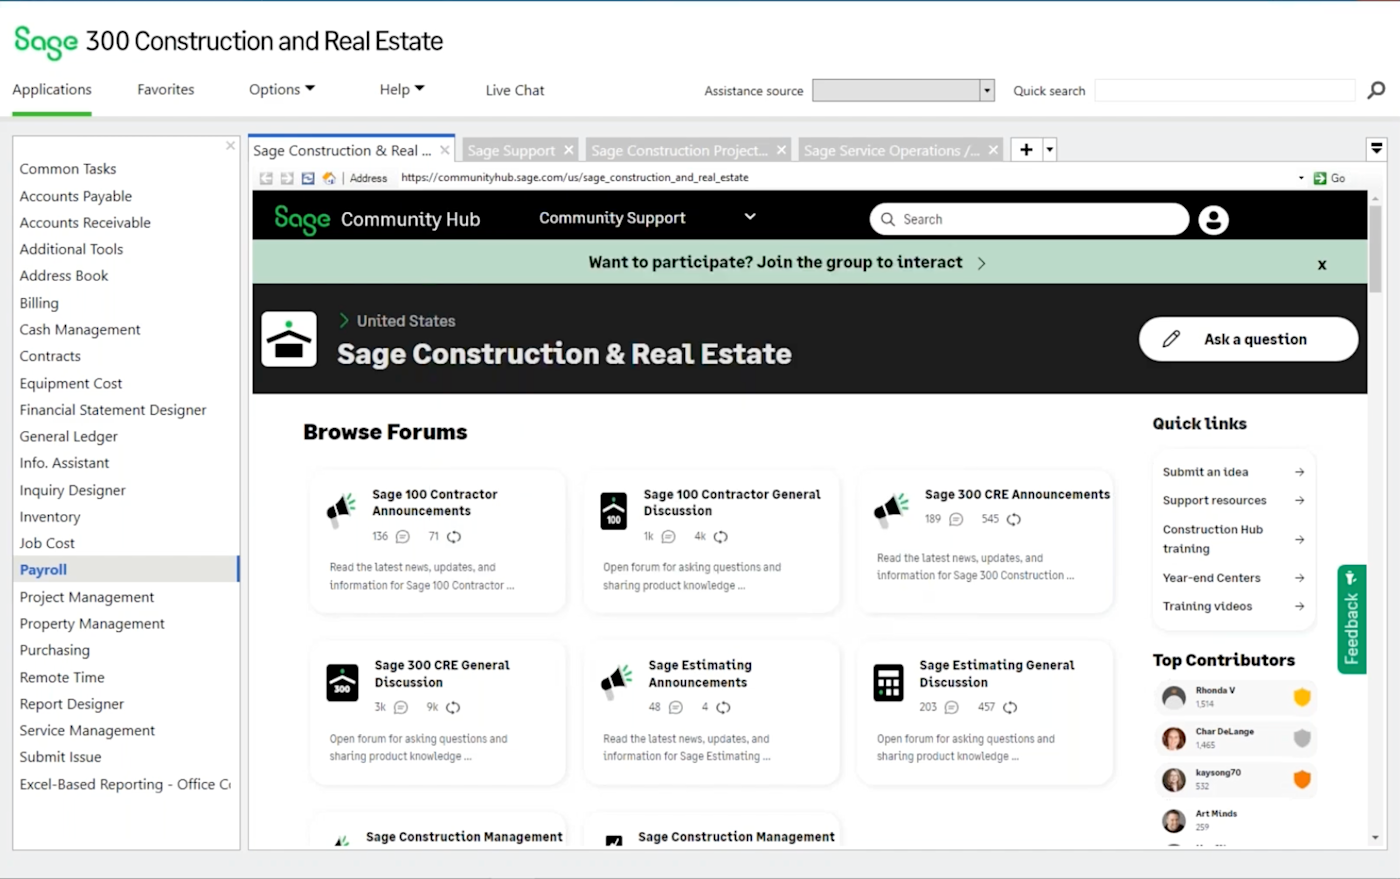Open the Help dropdown menu
Screen dimensions: 1400x879
tap(402, 90)
